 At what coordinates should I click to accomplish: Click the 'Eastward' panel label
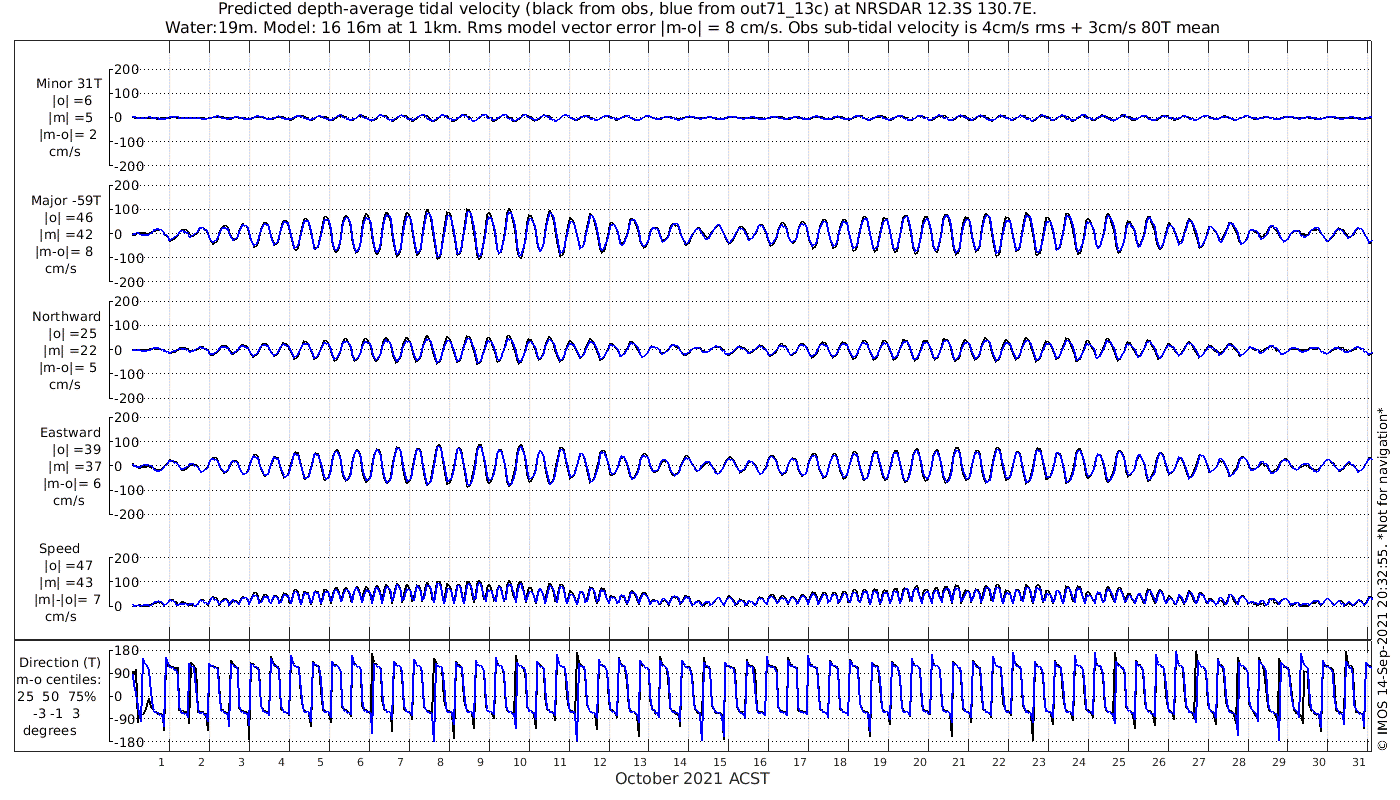click(70, 432)
